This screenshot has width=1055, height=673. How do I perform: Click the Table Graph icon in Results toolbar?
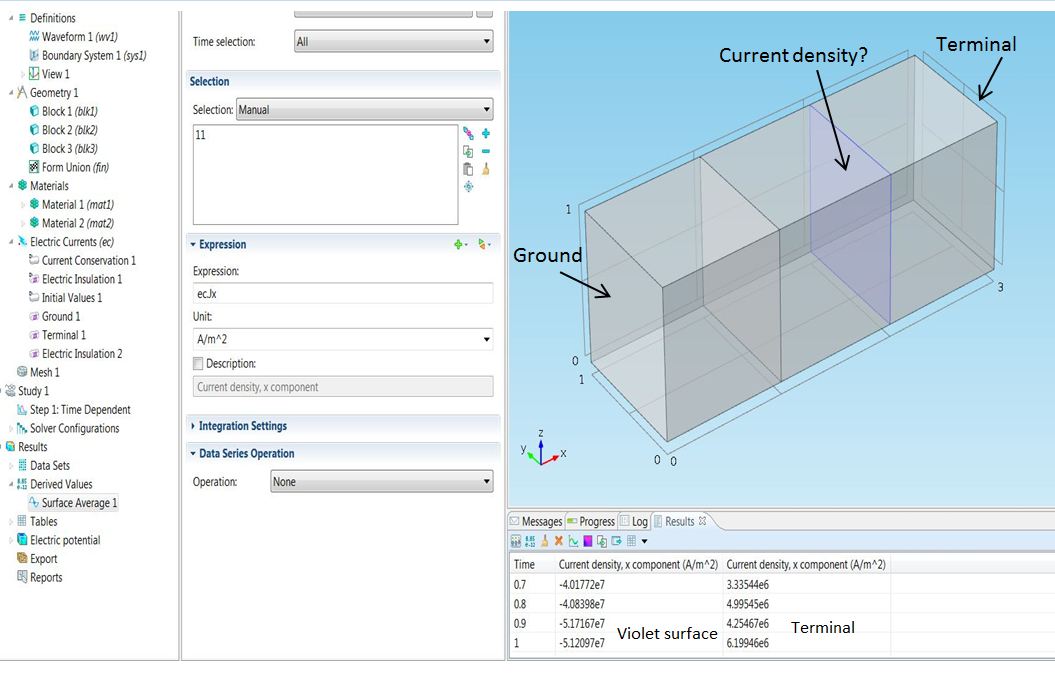574,541
